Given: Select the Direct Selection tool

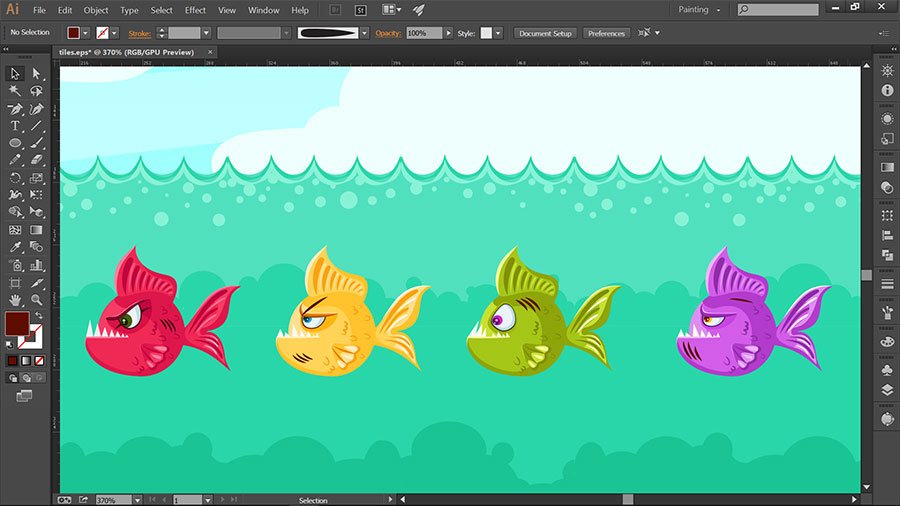Looking at the screenshot, I should point(36,73).
